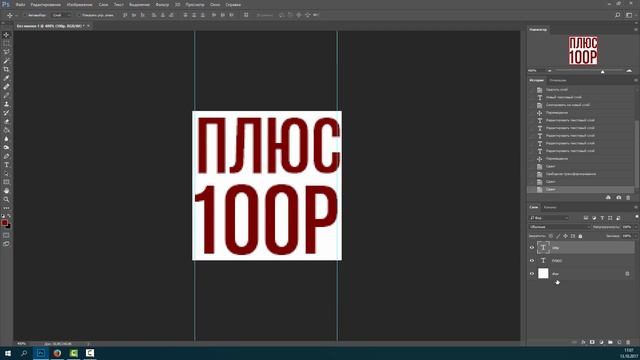This screenshot has height=360, width=640.
Task: Select the Hand tool
Action: click(6, 191)
